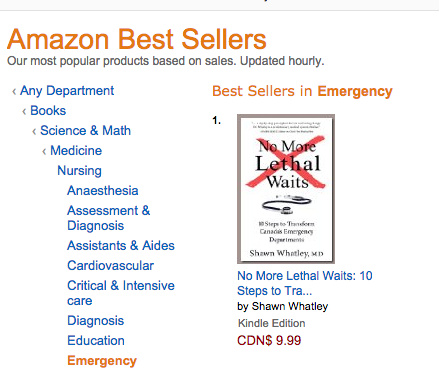
Task: Open Anaesthesia subcategory
Action: (x=103, y=191)
